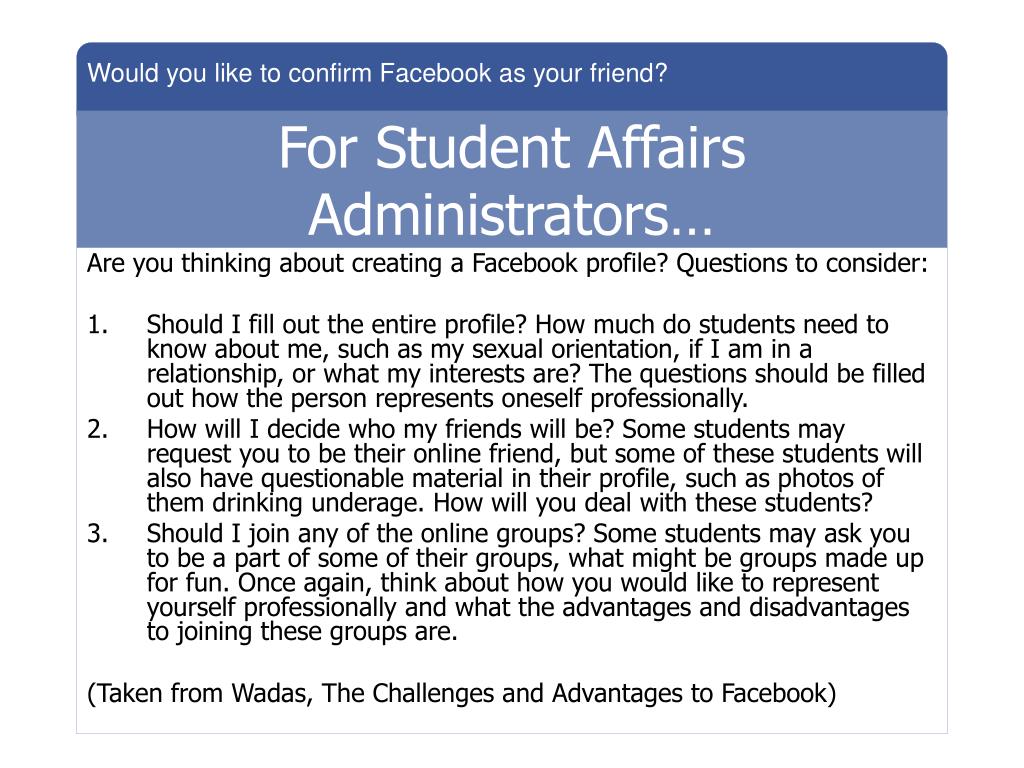Click the list number 2.
This screenshot has height=768, width=1024.
click(x=98, y=429)
